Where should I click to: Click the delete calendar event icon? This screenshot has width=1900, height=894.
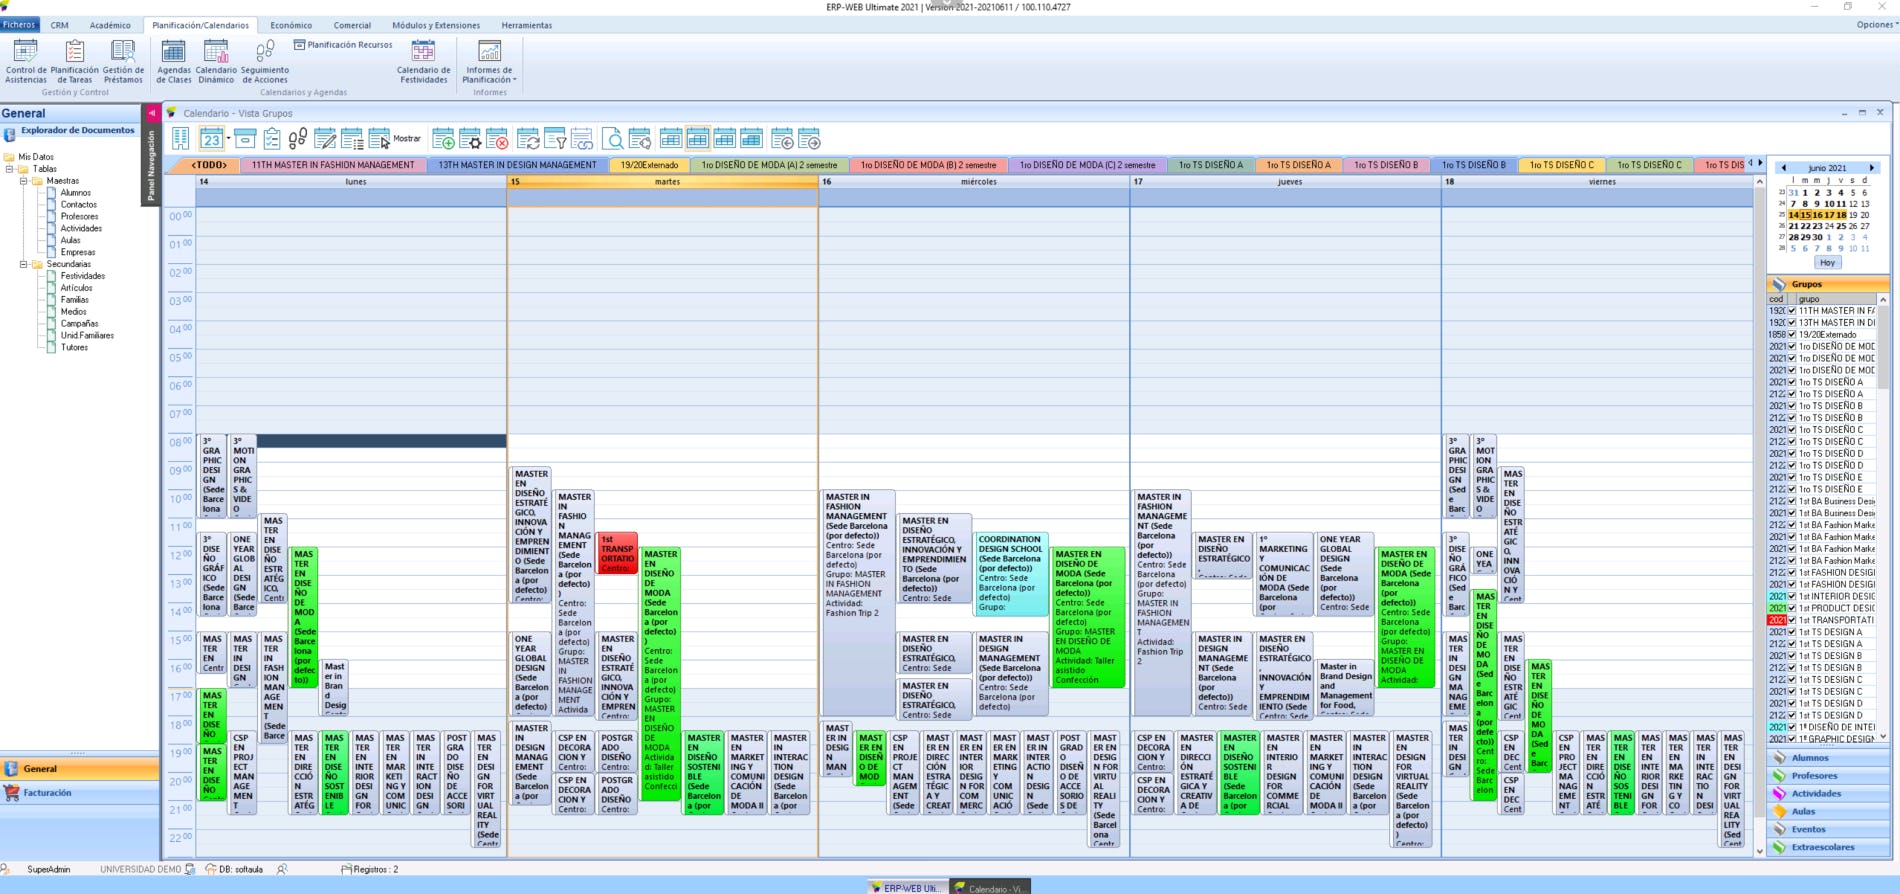(x=497, y=139)
